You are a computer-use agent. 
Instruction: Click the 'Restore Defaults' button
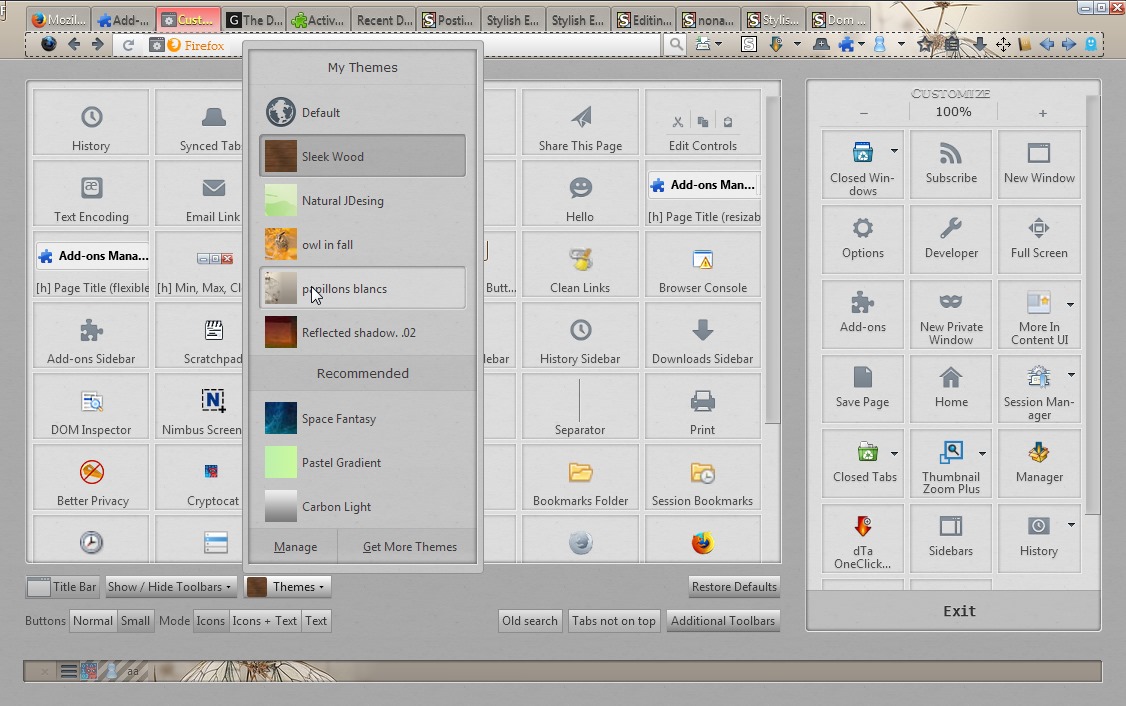pyautogui.click(x=734, y=586)
